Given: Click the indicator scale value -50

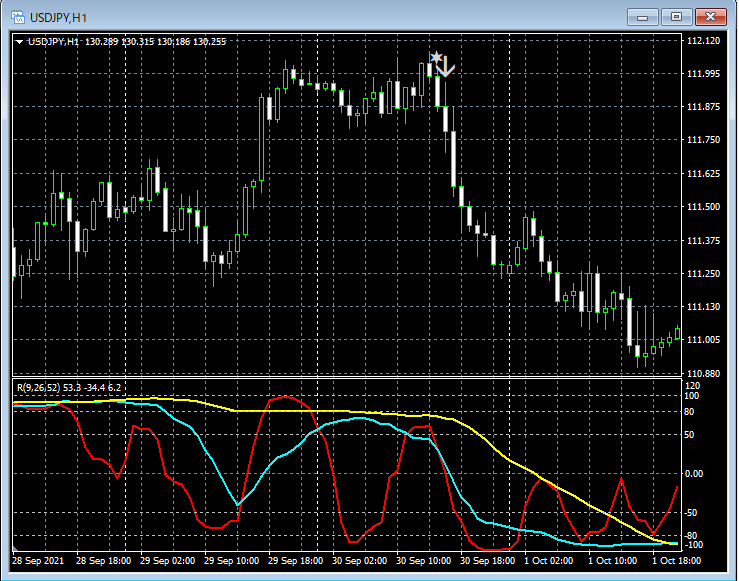Looking at the screenshot, I should tap(690, 513).
